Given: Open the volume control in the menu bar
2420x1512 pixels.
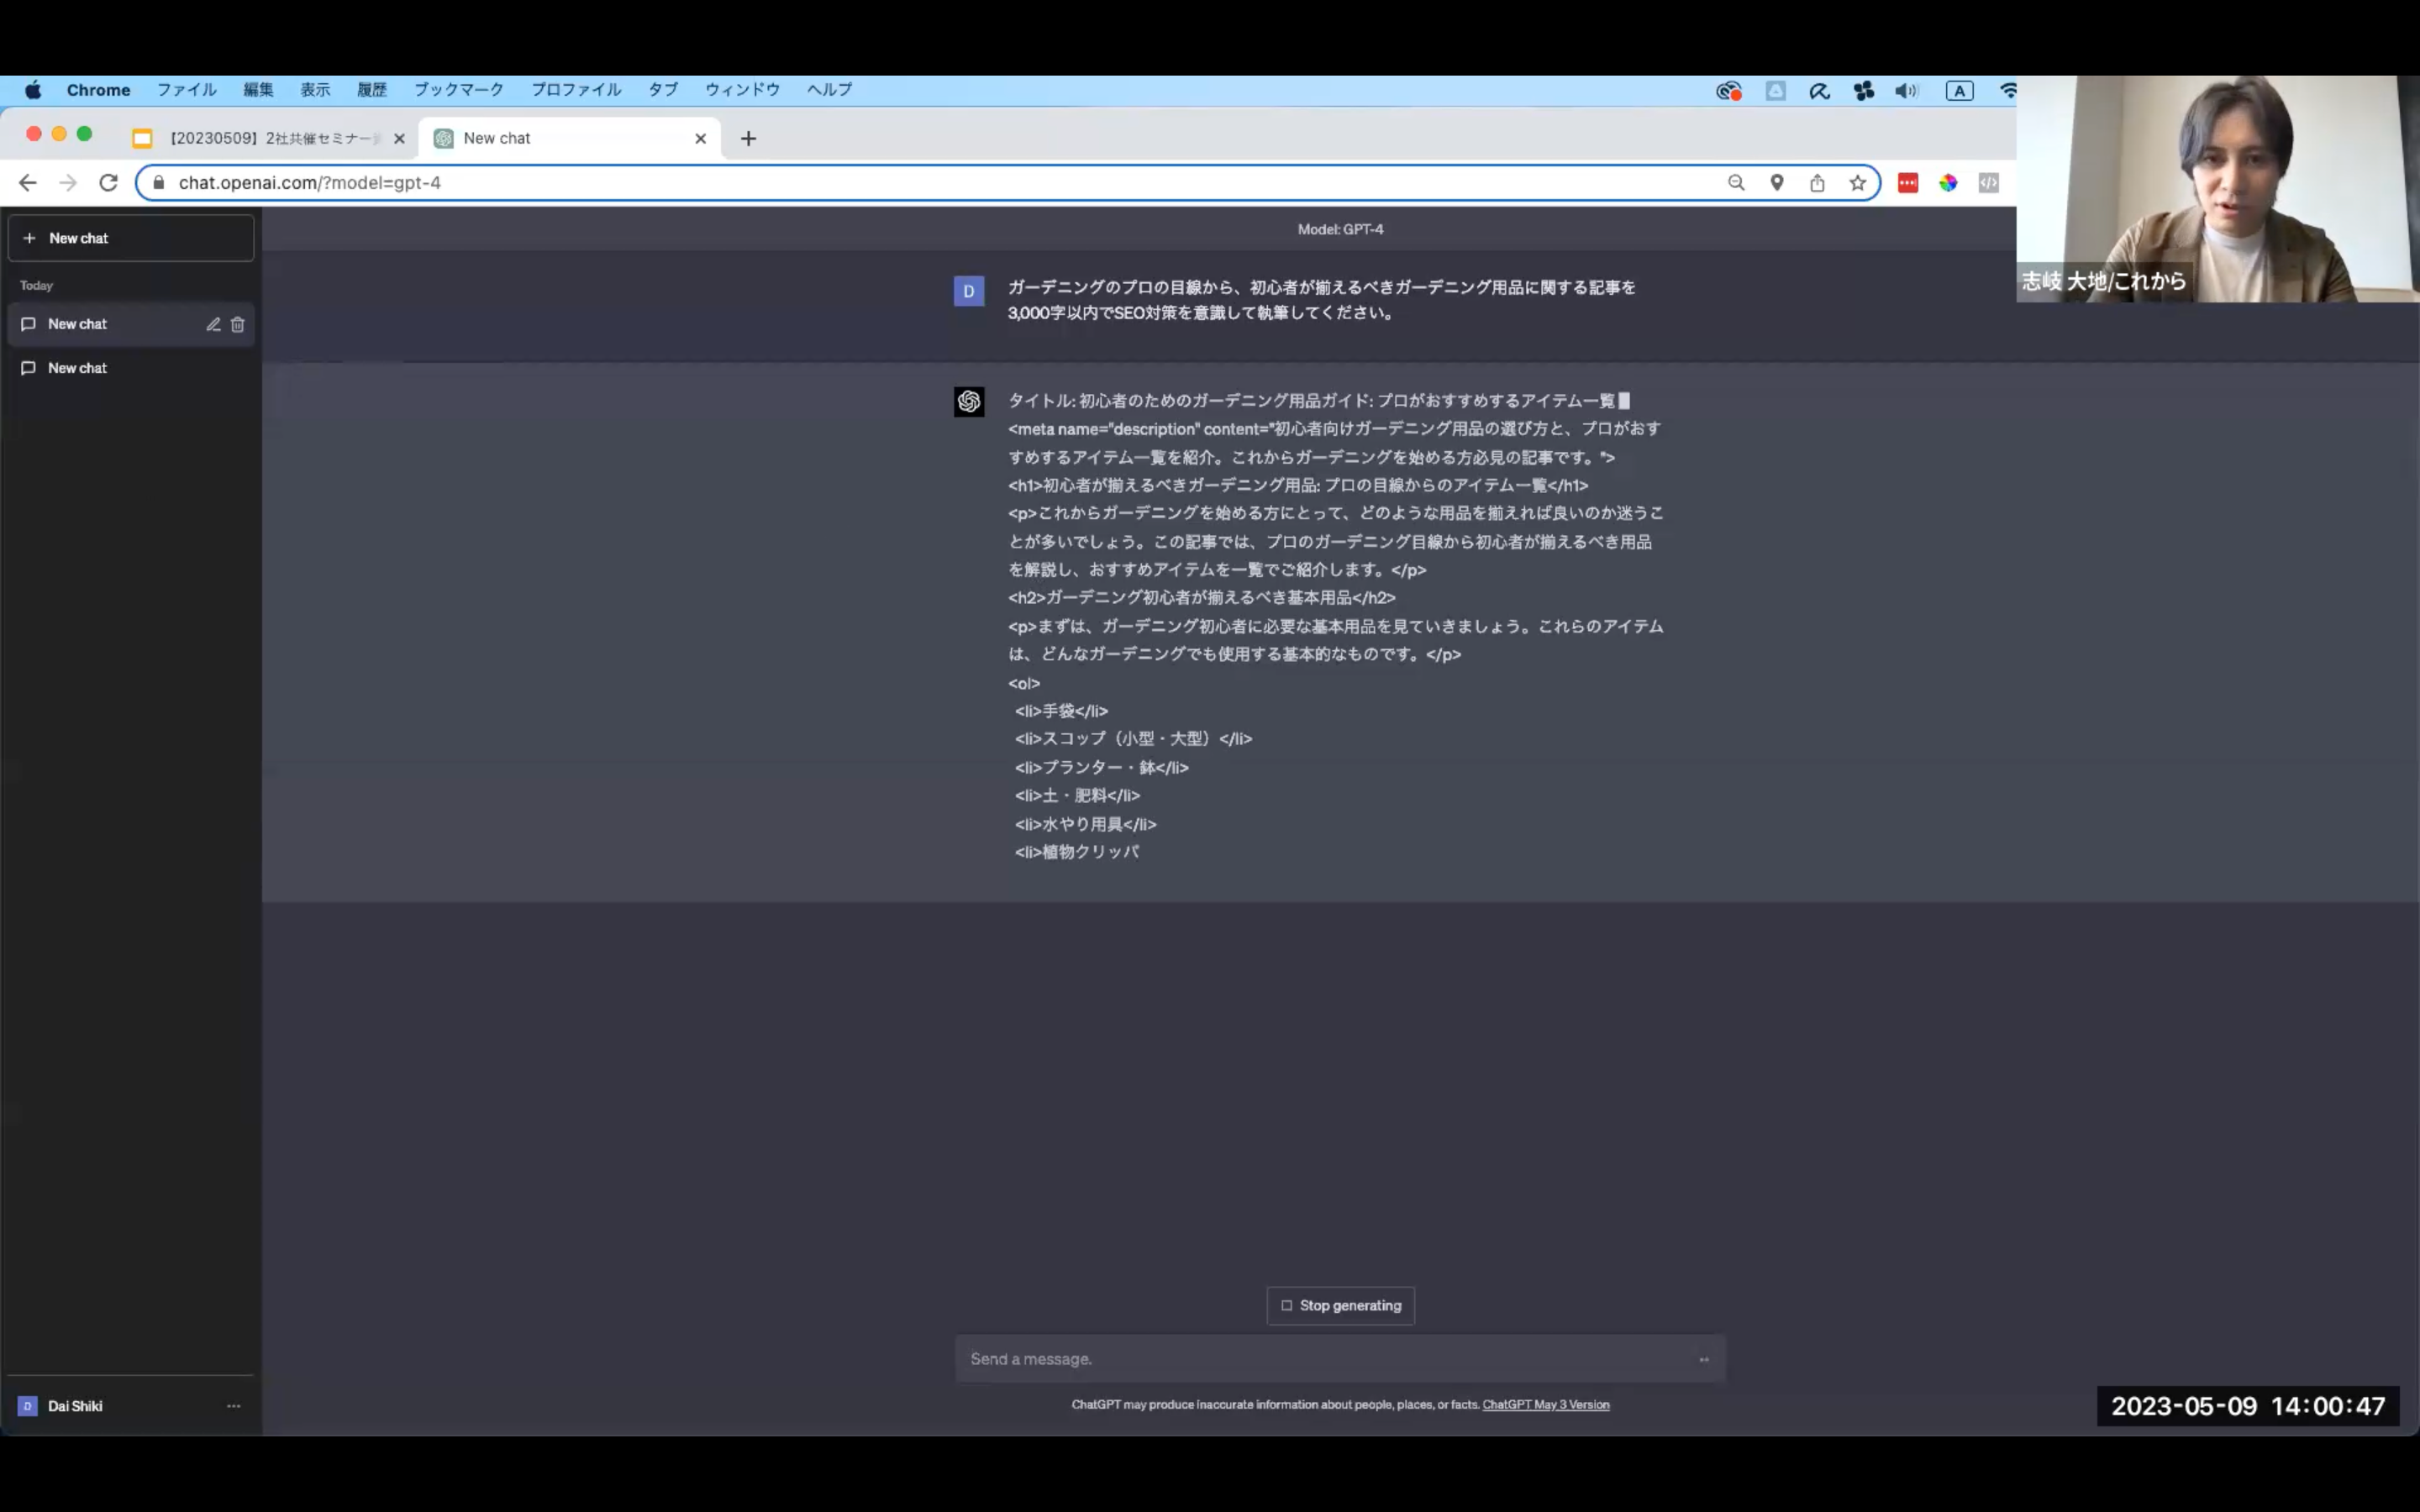Looking at the screenshot, I should tap(1906, 91).
